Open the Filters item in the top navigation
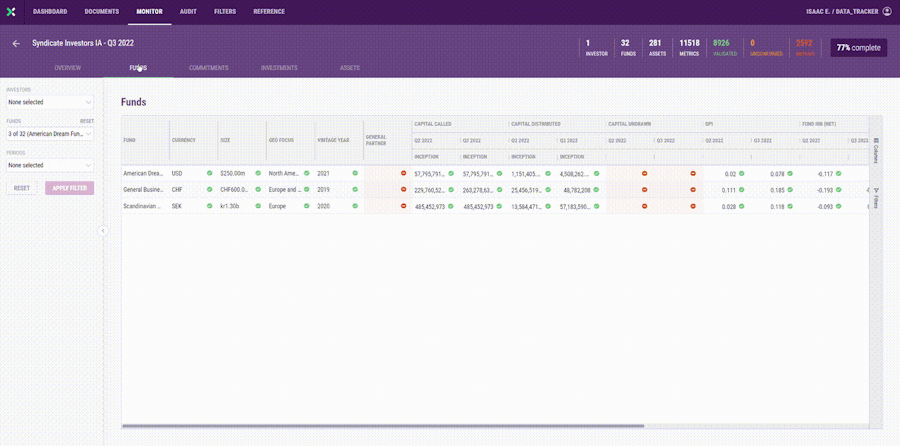 coord(225,11)
